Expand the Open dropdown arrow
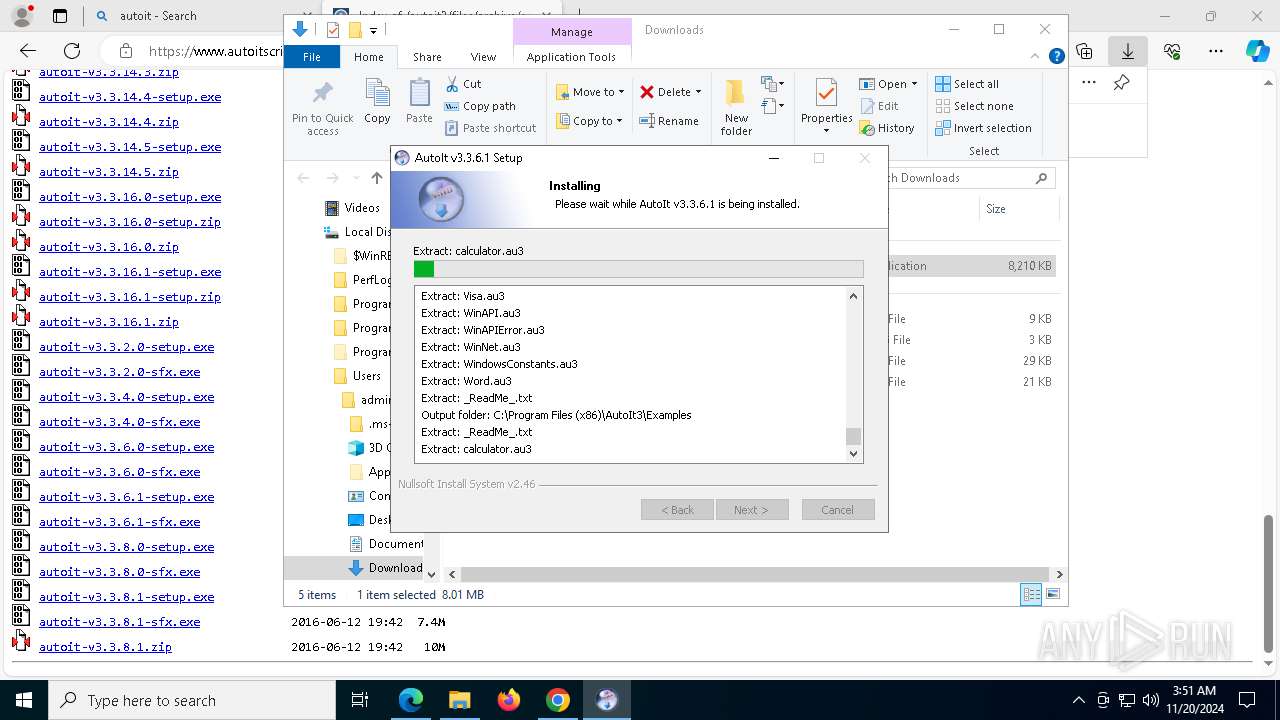1280x720 pixels. [x=914, y=84]
